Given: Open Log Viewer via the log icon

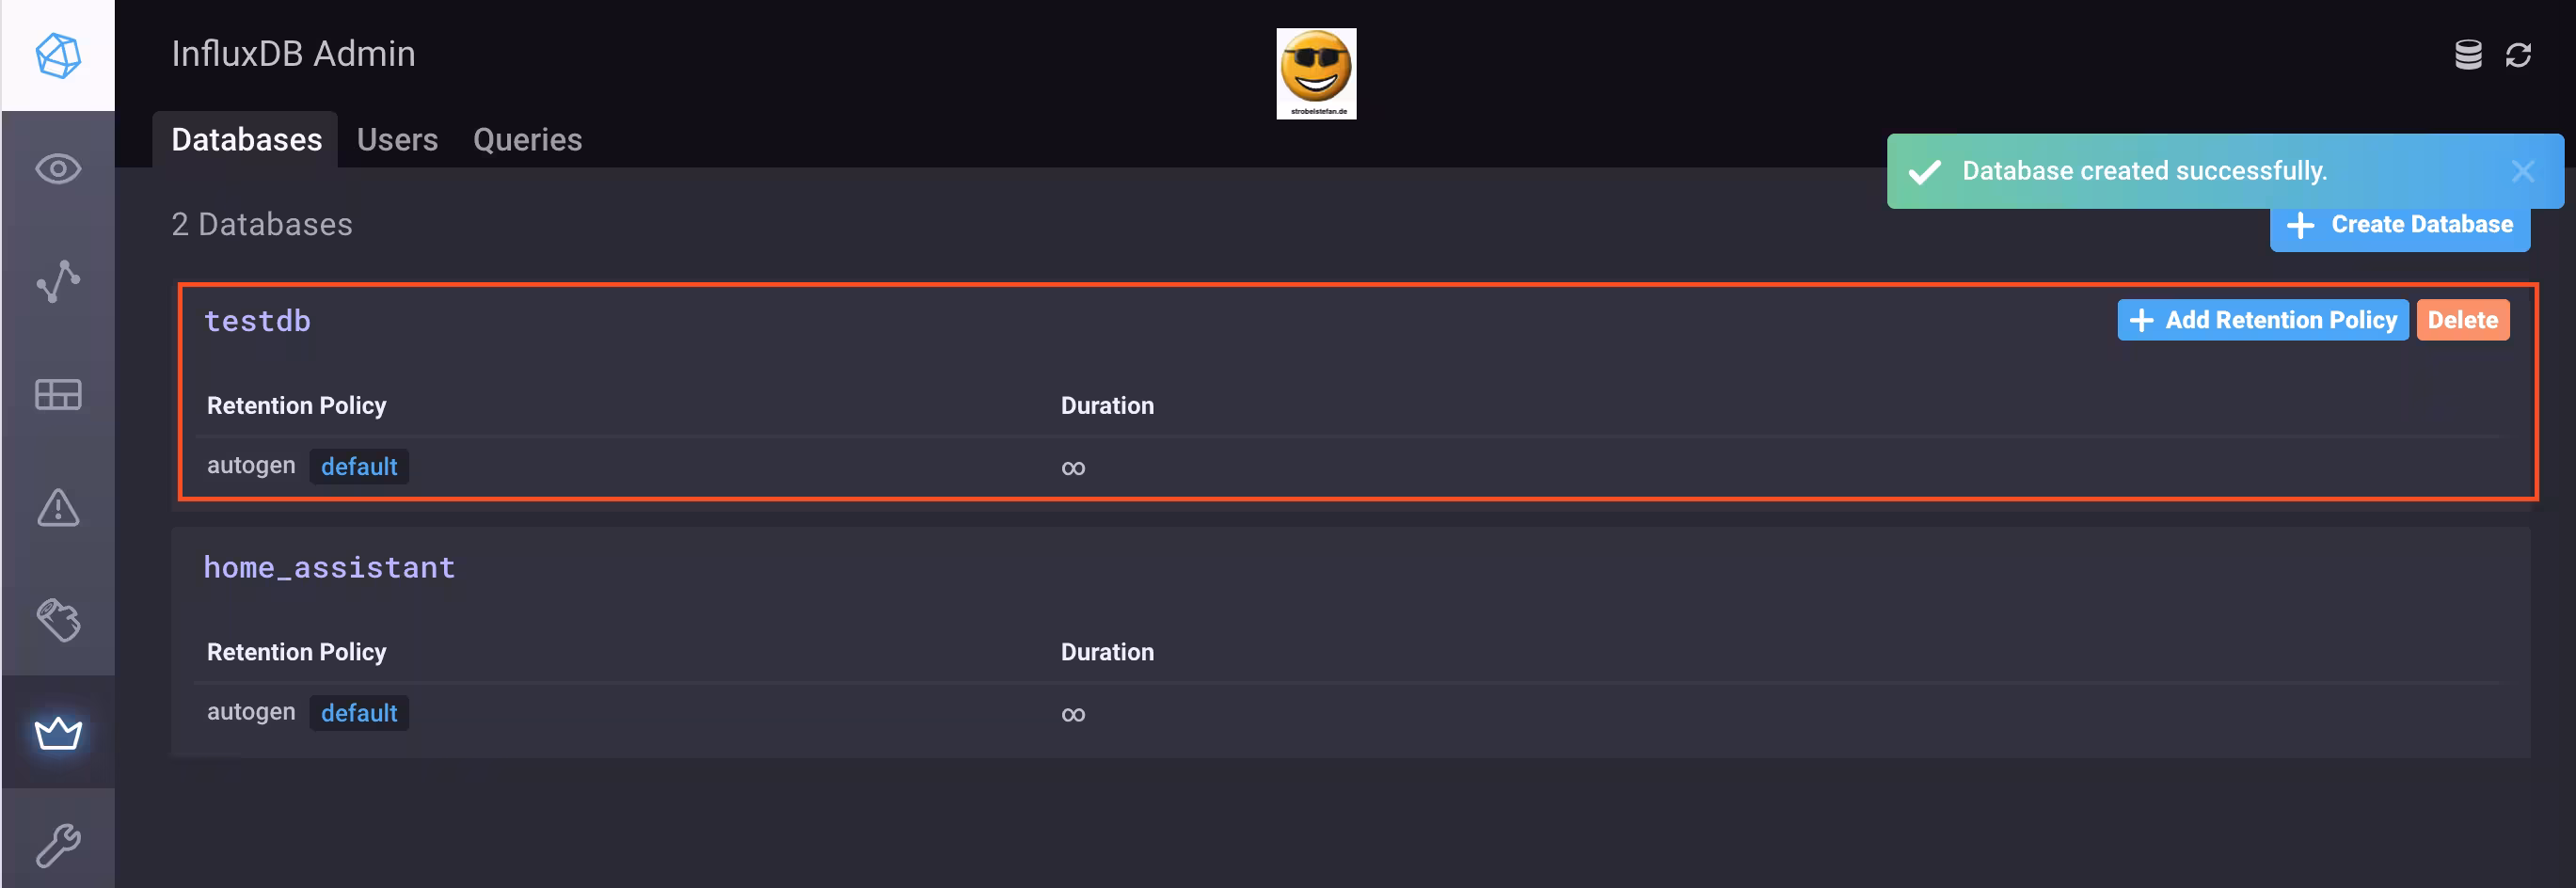Looking at the screenshot, I should 57,620.
